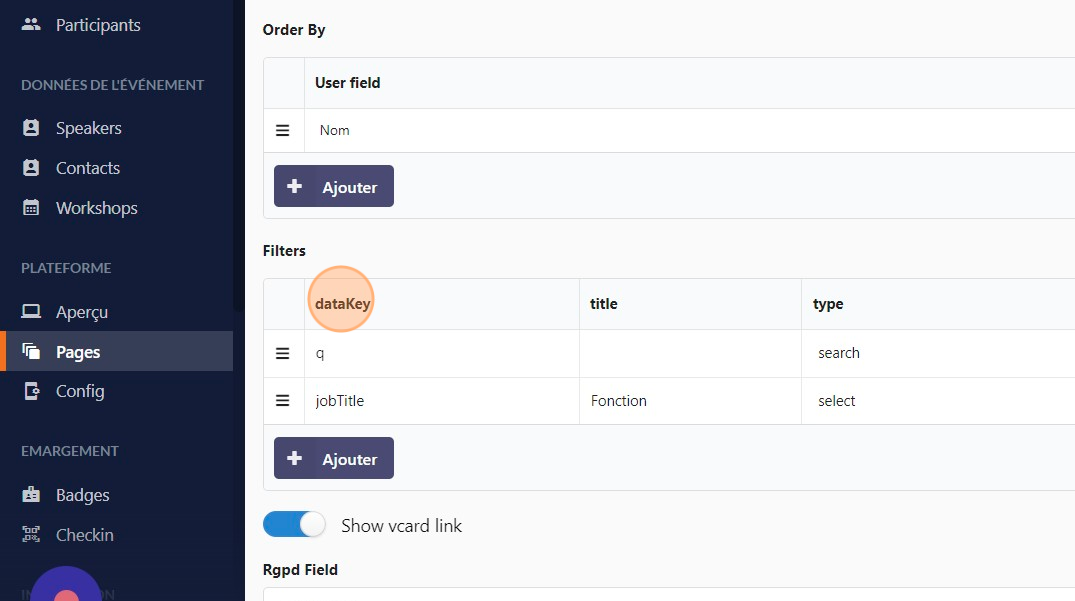This screenshot has width=1075, height=601.
Task: Click the Fonction title field
Action: [x=689, y=401]
